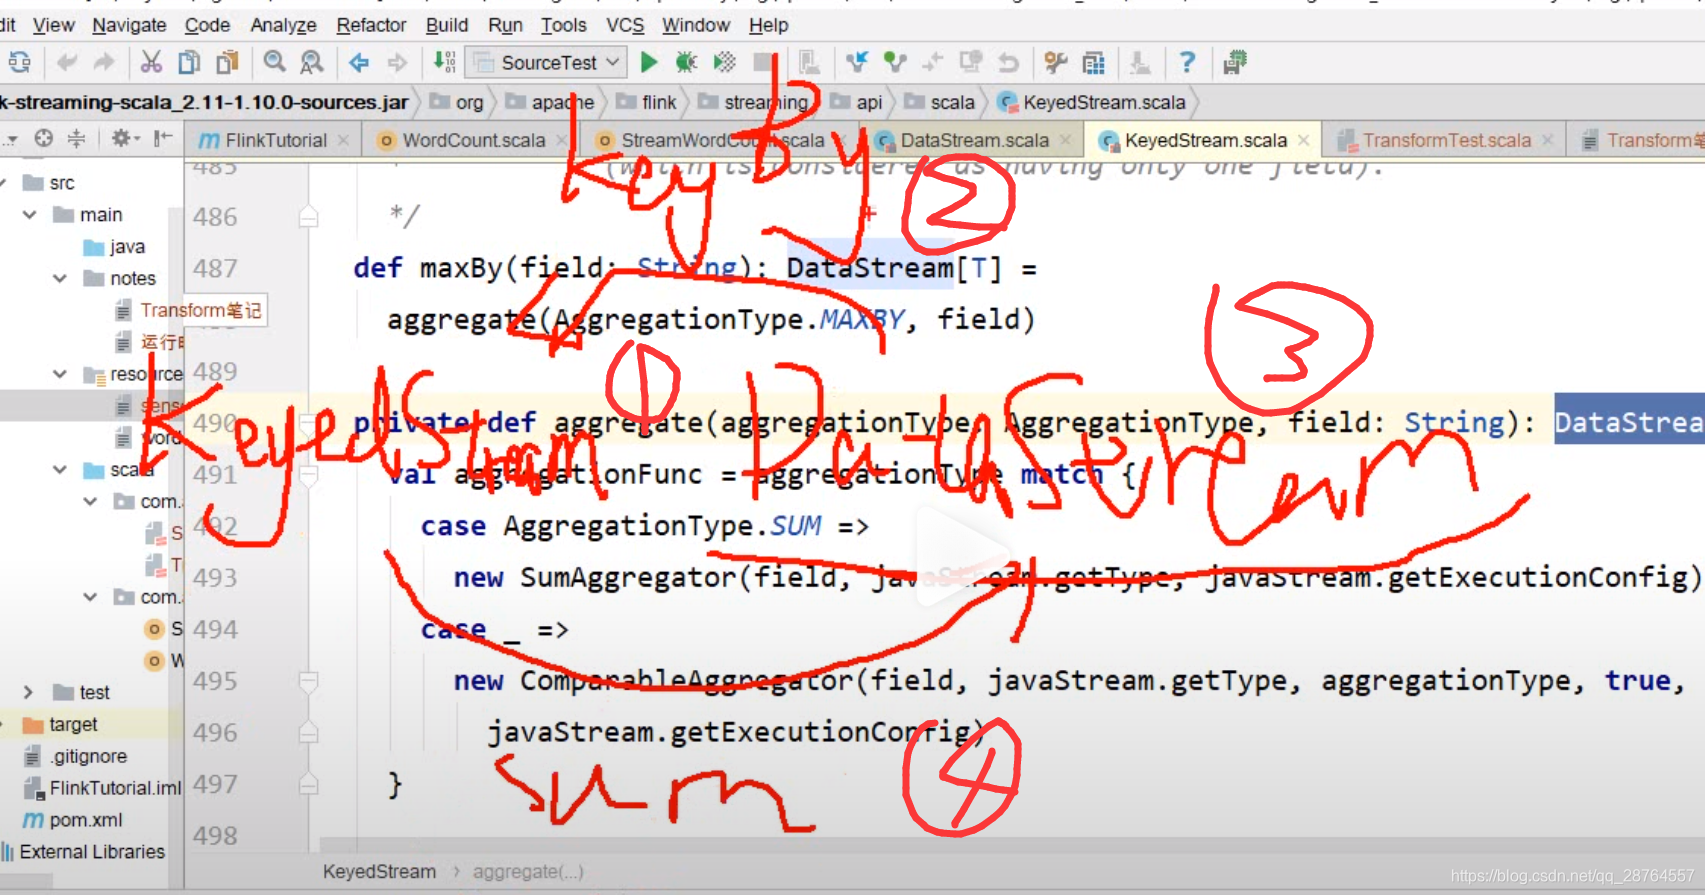Click the Copy icon in the toolbar
This screenshot has height=895, width=1705.
tap(189, 63)
